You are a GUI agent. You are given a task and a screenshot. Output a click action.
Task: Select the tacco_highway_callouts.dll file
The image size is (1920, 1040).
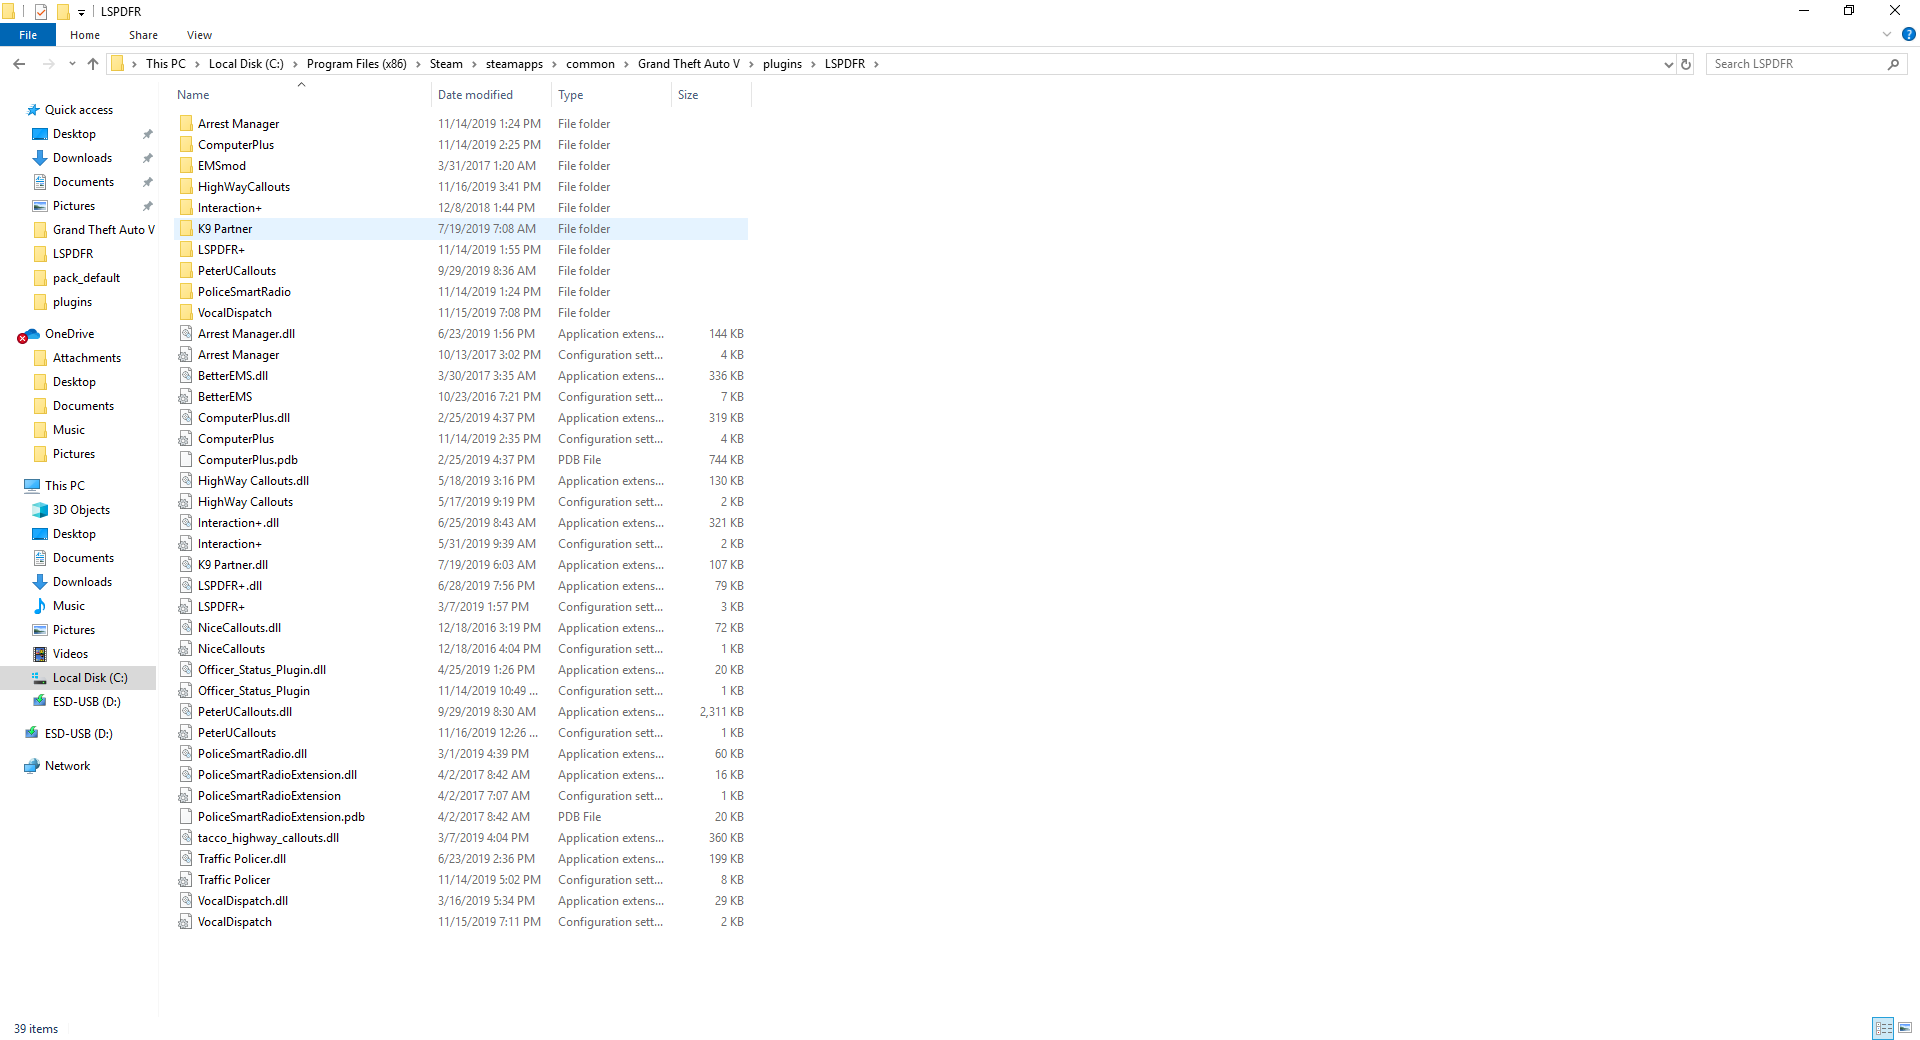[268, 838]
